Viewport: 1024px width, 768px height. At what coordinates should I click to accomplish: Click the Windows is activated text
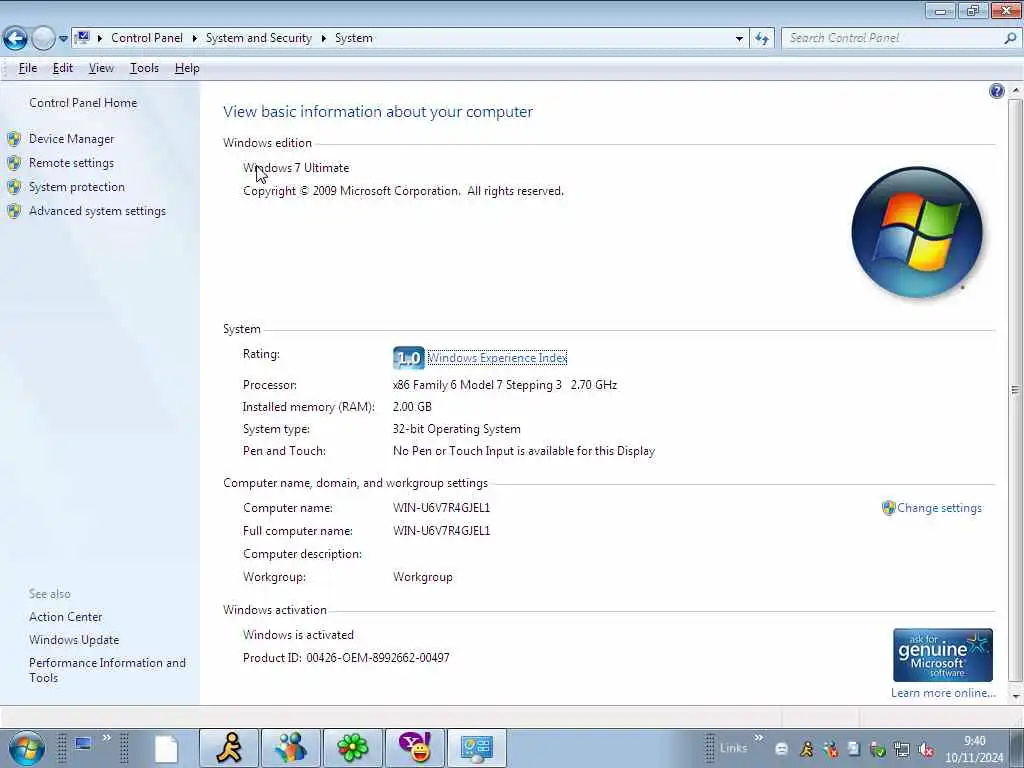(x=298, y=635)
